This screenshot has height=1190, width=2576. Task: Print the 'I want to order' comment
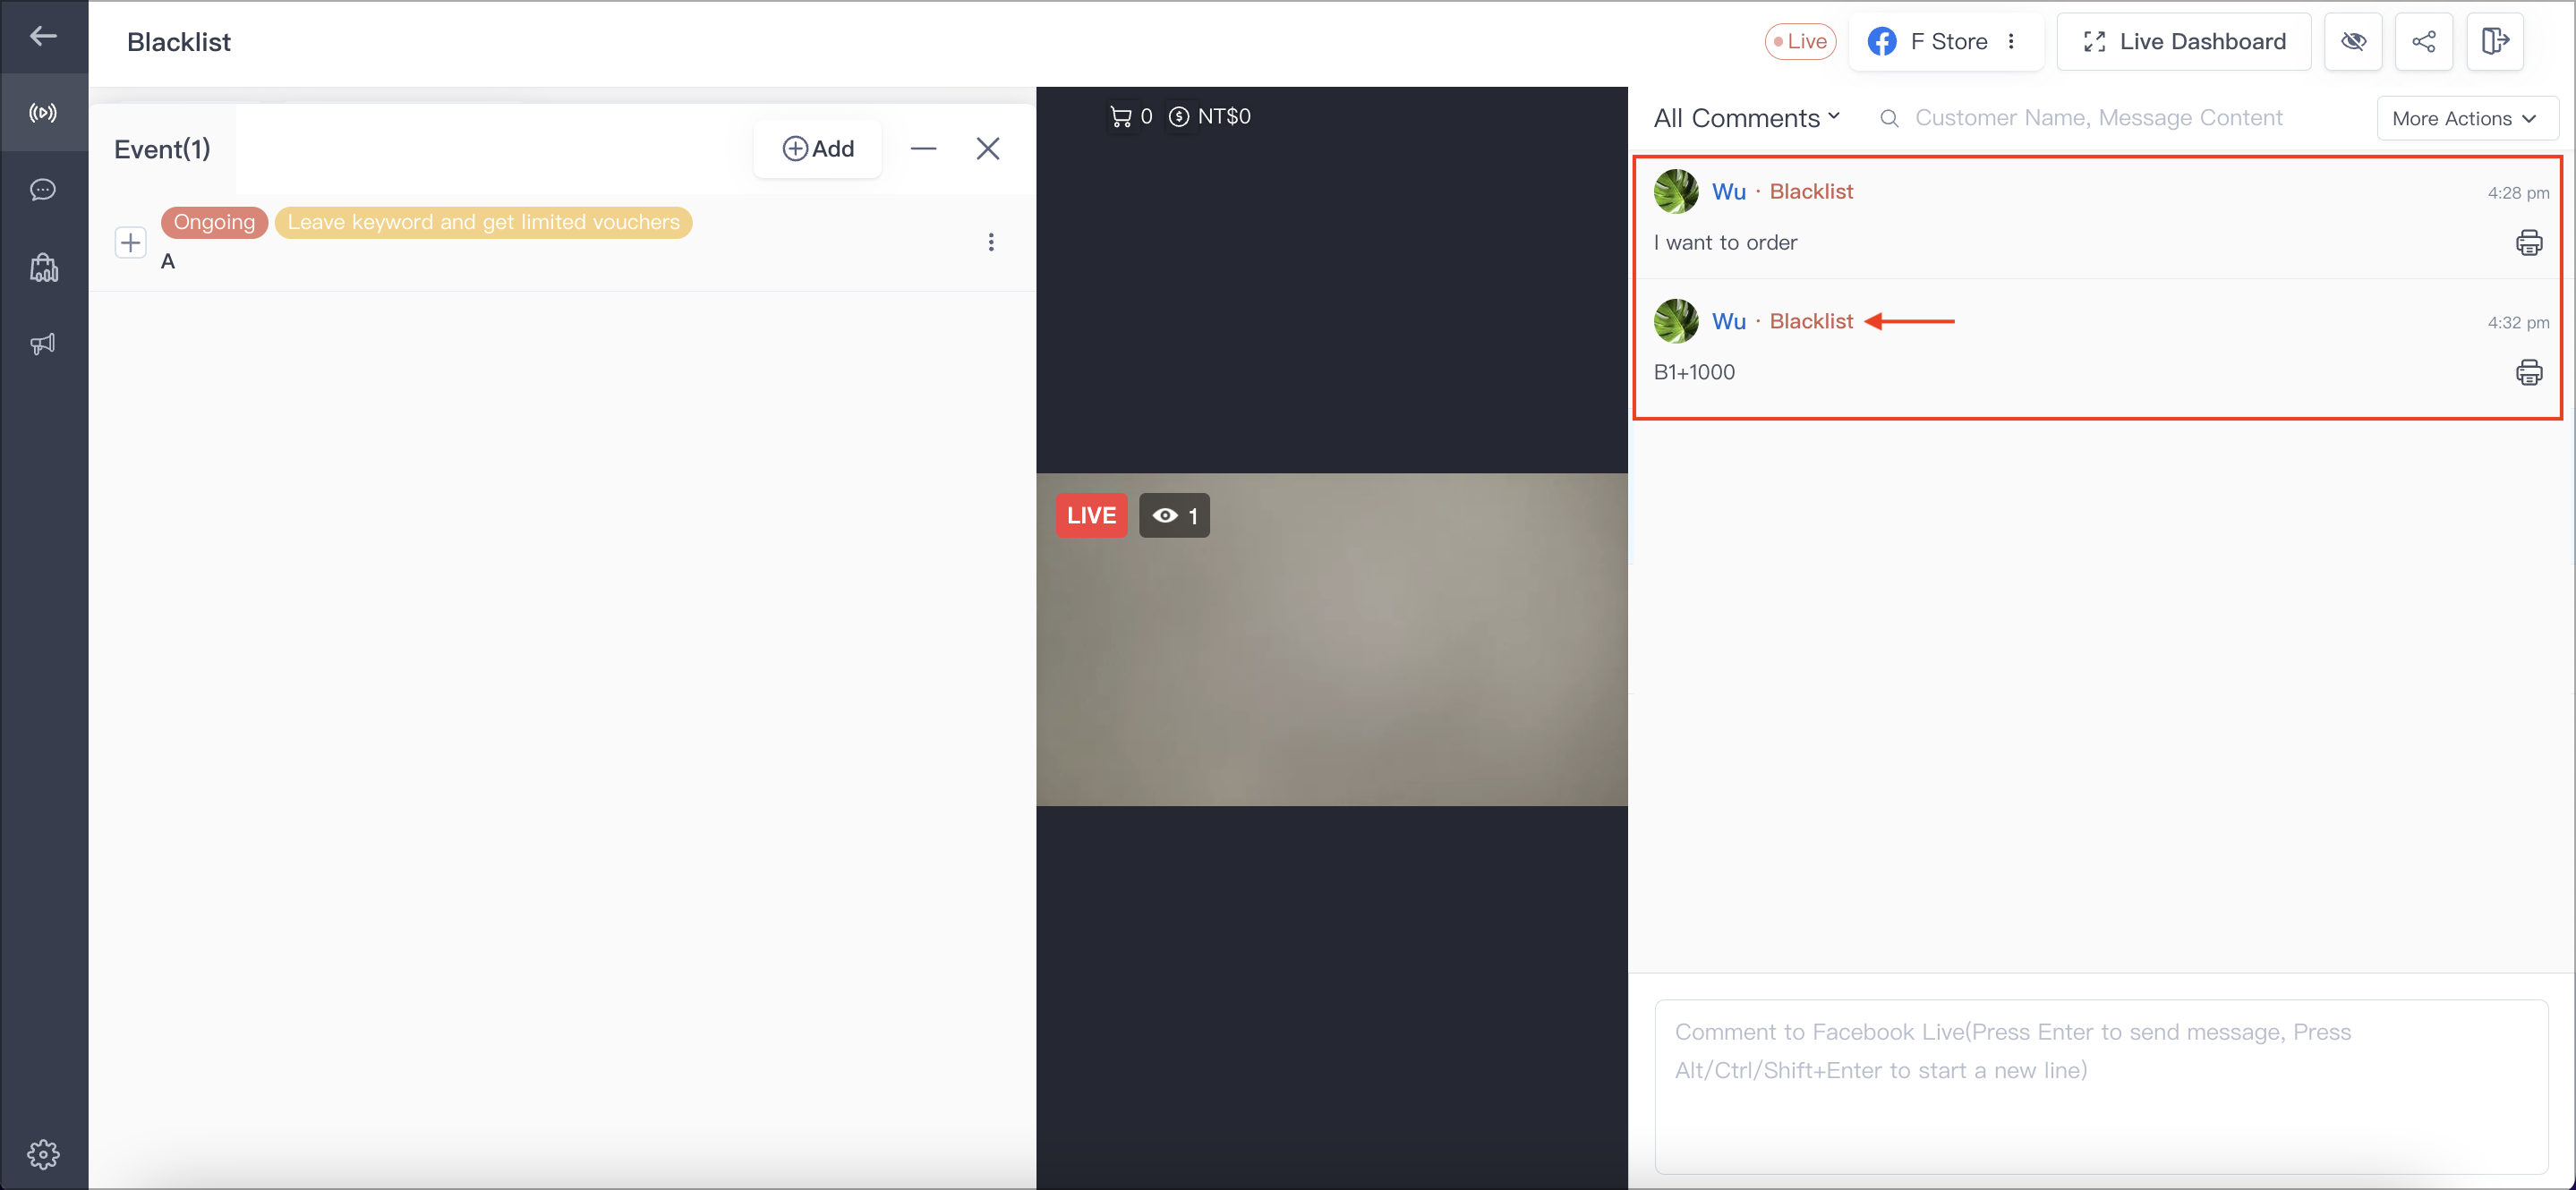(x=2529, y=243)
